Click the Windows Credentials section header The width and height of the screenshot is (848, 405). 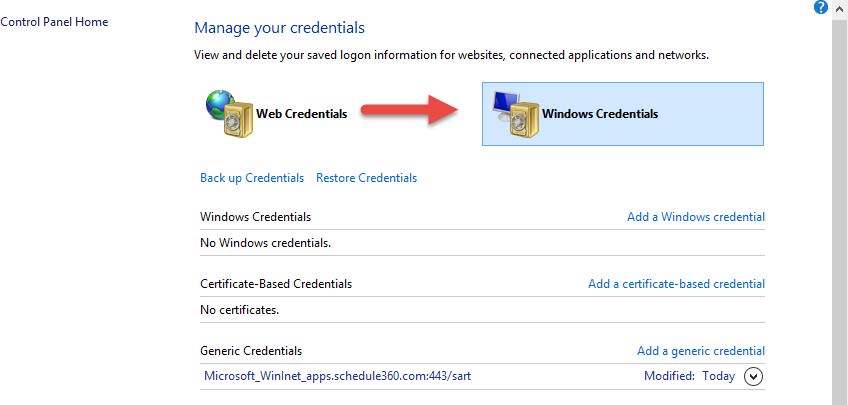click(x=255, y=217)
